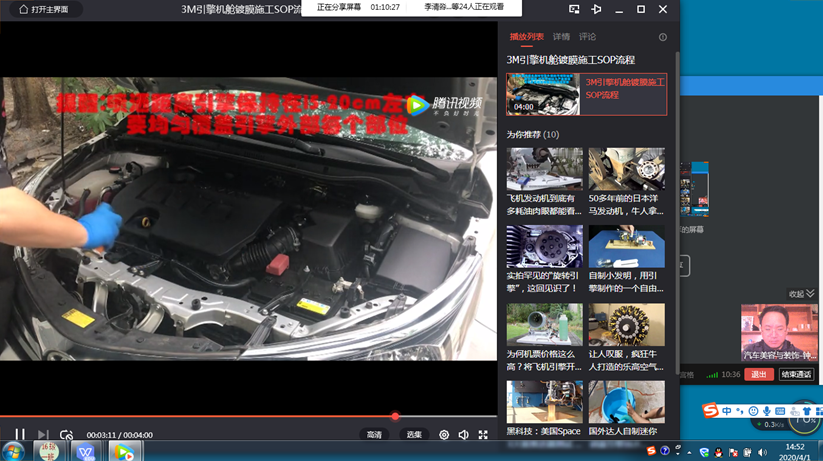The height and width of the screenshot is (461, 823).
Task: Switch to 评论 tab
Action: click(587, 37)
